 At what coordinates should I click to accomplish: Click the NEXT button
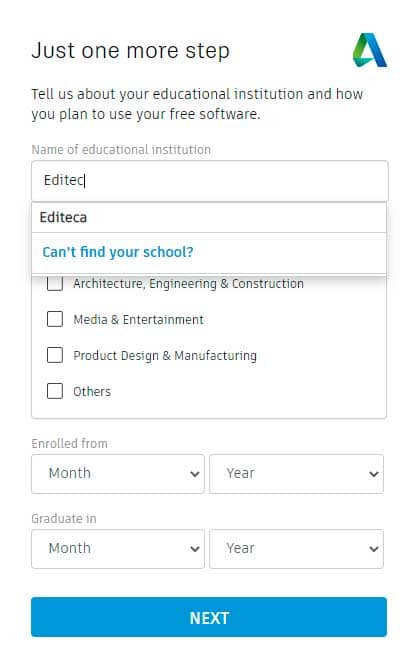coord(209,617)
